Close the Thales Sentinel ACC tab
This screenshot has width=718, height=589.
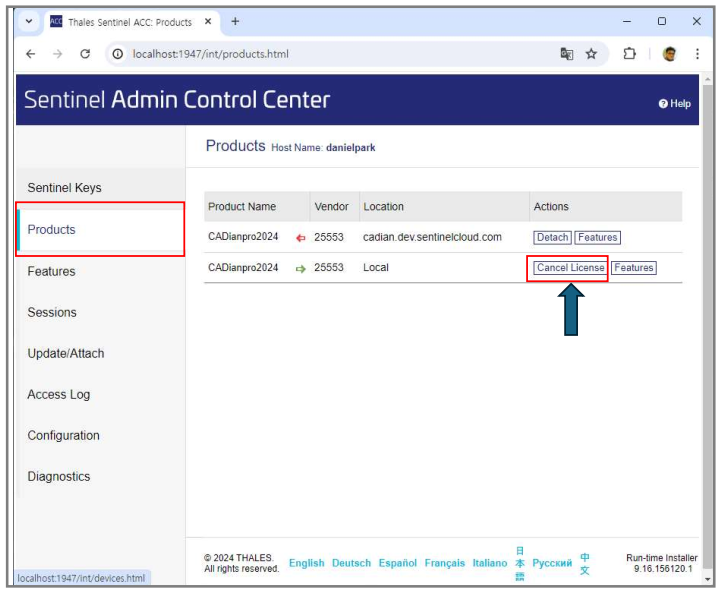(208, 22)
